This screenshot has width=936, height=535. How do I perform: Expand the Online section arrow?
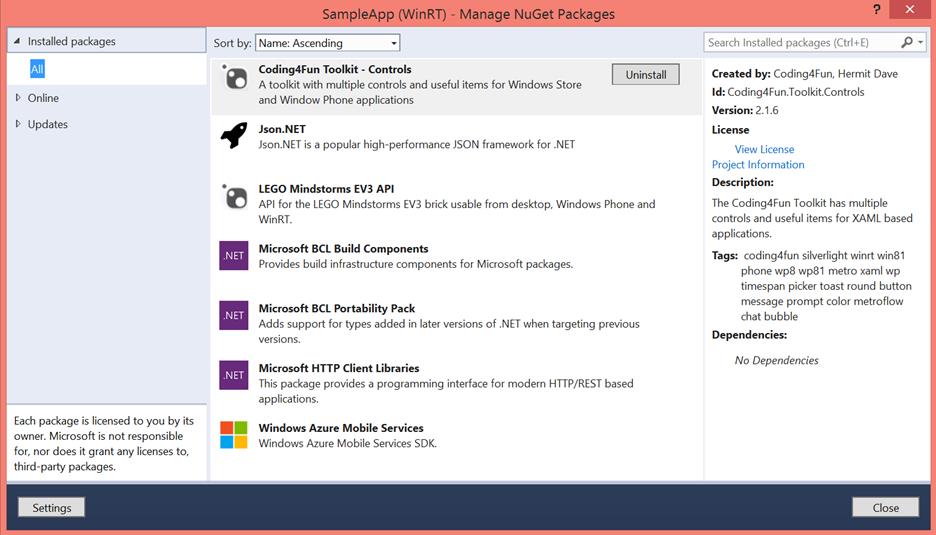[x=18, y=97]
